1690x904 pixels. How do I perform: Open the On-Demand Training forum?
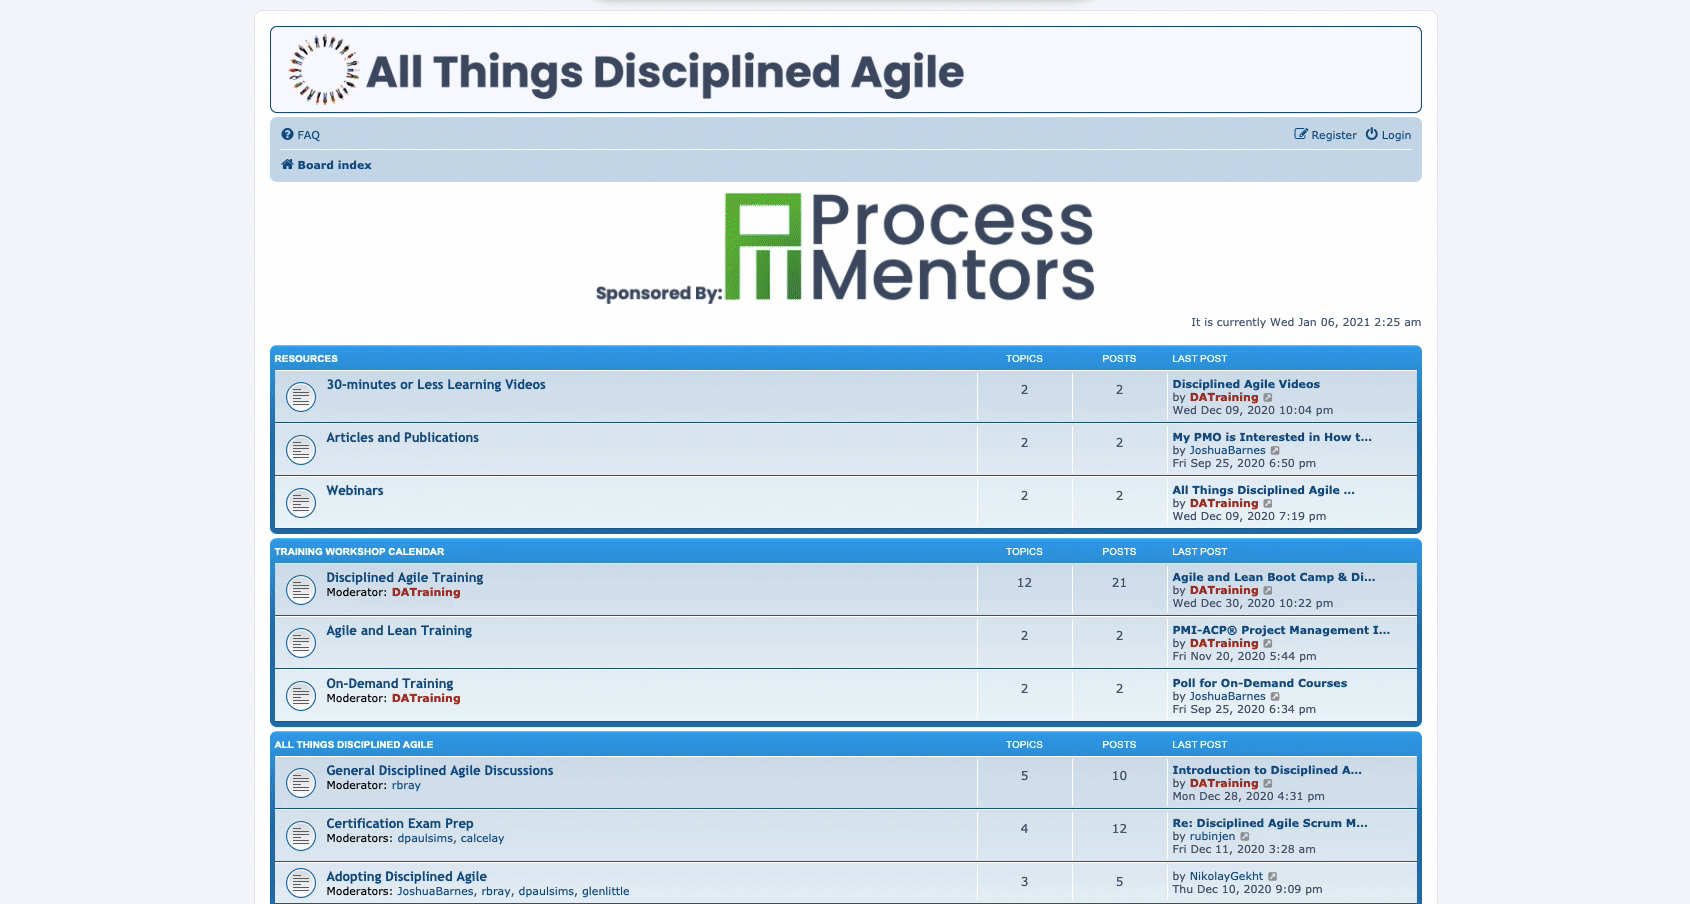[x=389, y=684]
